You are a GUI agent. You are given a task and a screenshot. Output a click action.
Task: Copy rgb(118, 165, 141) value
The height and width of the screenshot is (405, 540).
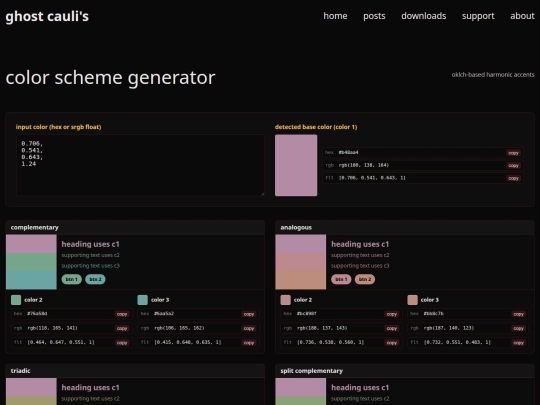tap(122, 328)
